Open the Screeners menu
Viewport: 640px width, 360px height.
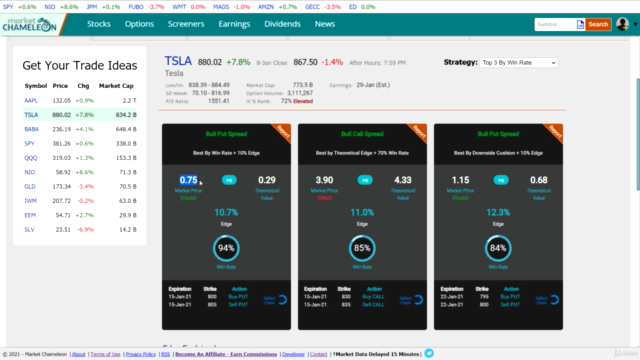point(186,24)
